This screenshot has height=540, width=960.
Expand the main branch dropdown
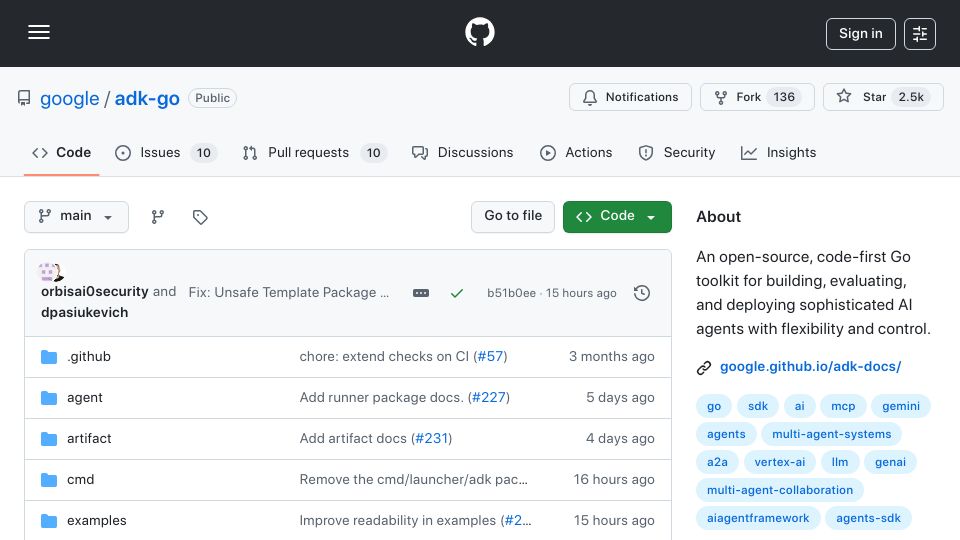tap(77, 217)
